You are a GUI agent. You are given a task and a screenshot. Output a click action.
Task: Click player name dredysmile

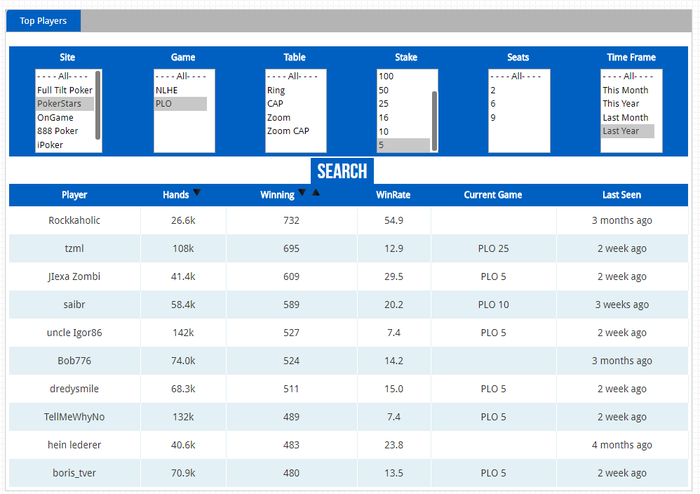coord(74,389)
